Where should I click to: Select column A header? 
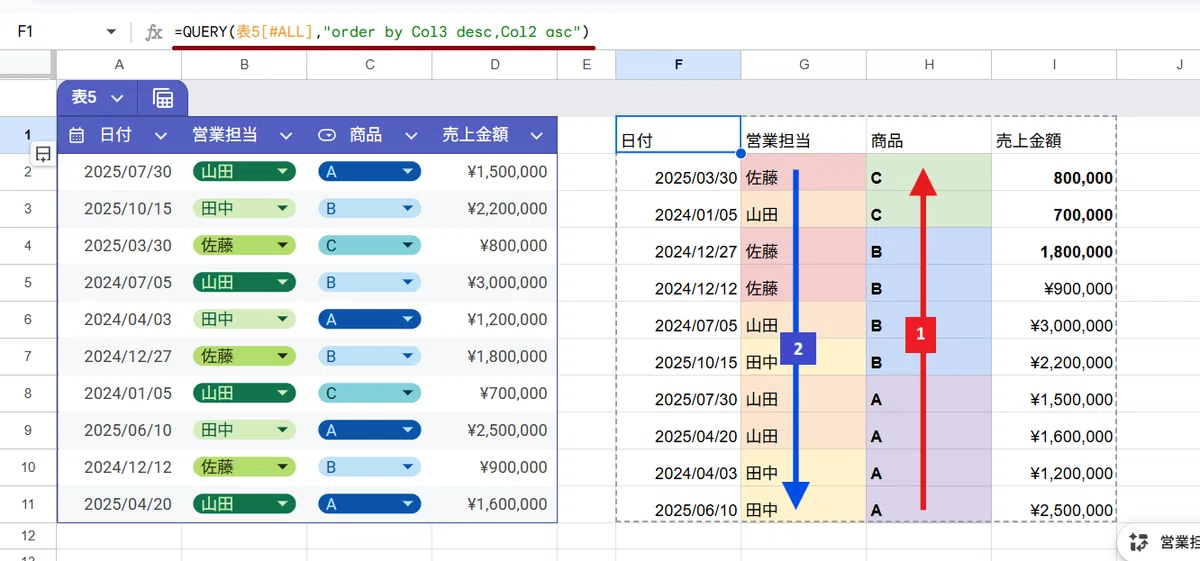click(119, 65)
